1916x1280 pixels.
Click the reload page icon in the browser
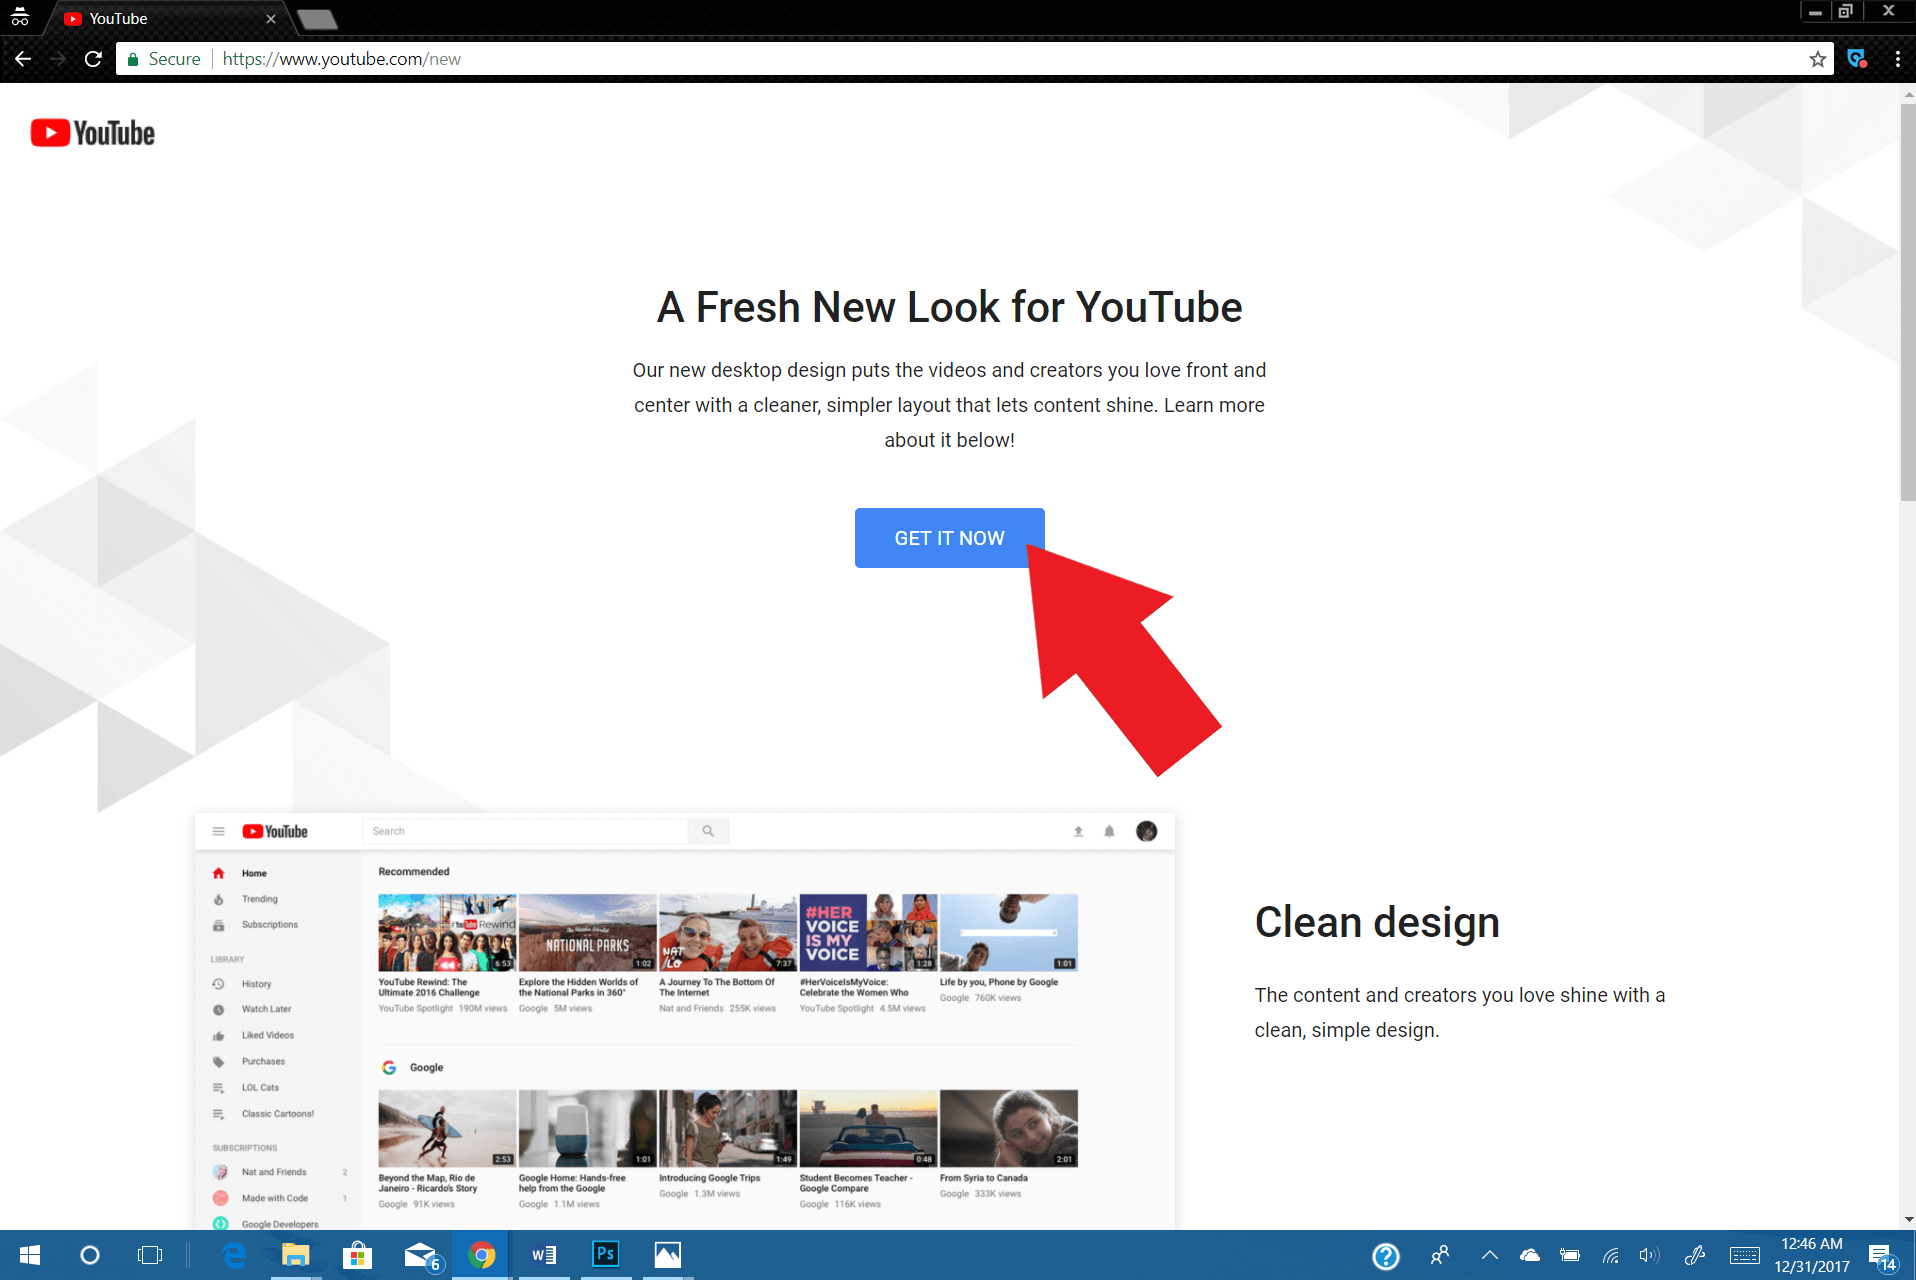coord(92,58)
